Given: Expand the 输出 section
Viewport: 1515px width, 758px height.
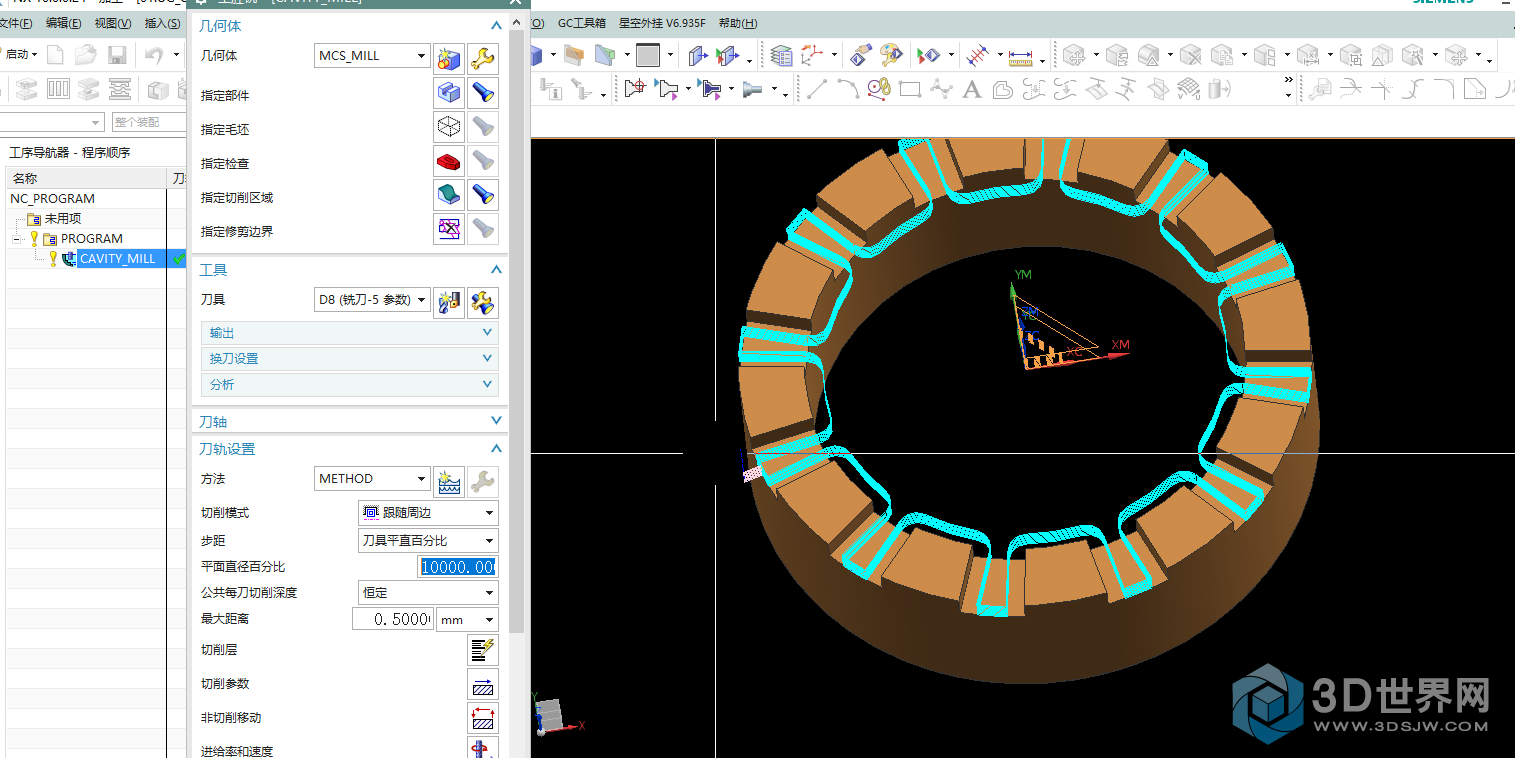Looking at the screenshot, I should [349, 333].
